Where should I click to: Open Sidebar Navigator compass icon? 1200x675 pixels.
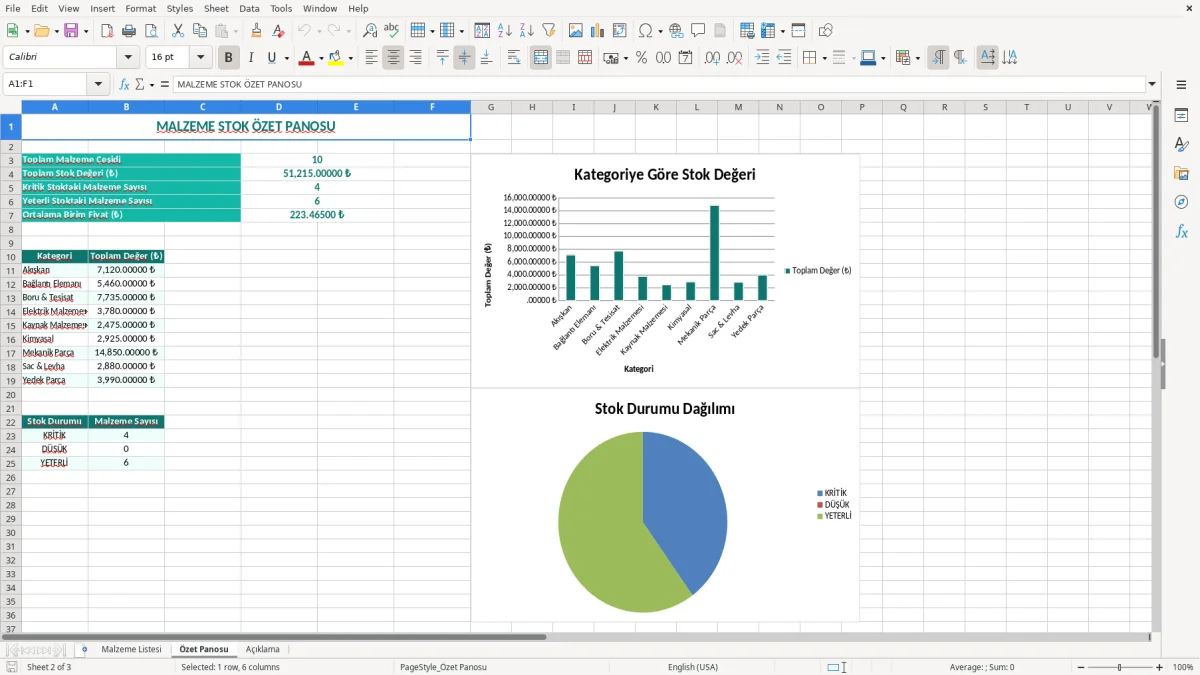(1181, 203)
